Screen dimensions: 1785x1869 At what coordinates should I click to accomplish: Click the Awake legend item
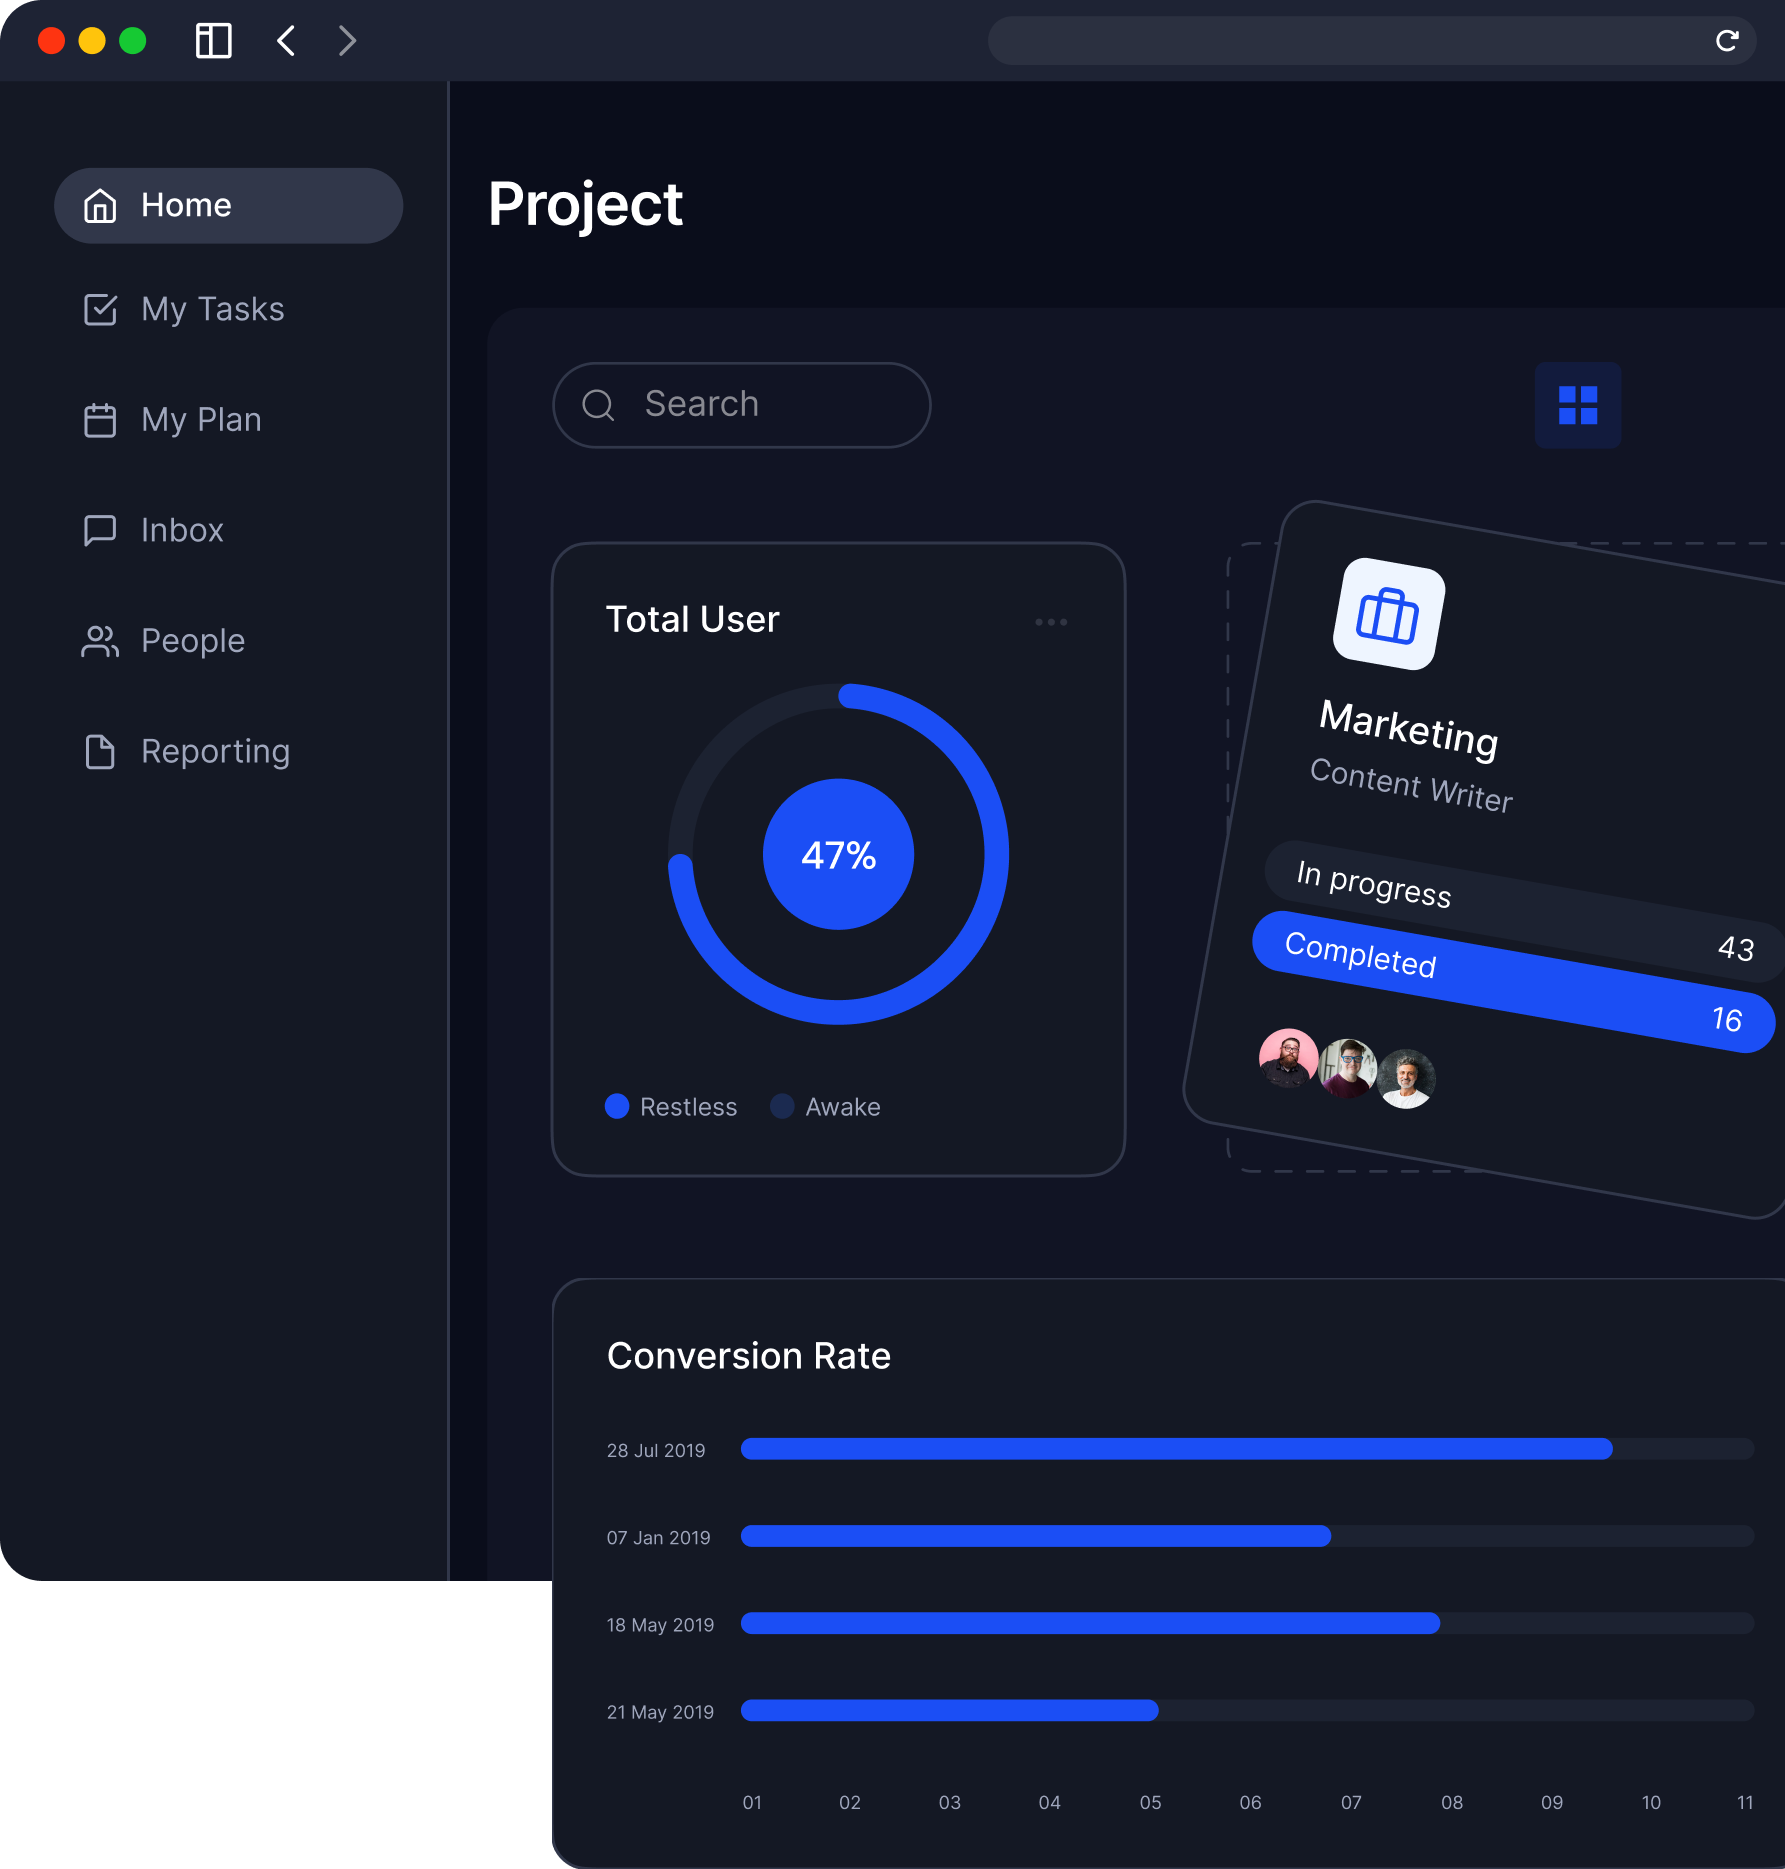[826, 1107]
